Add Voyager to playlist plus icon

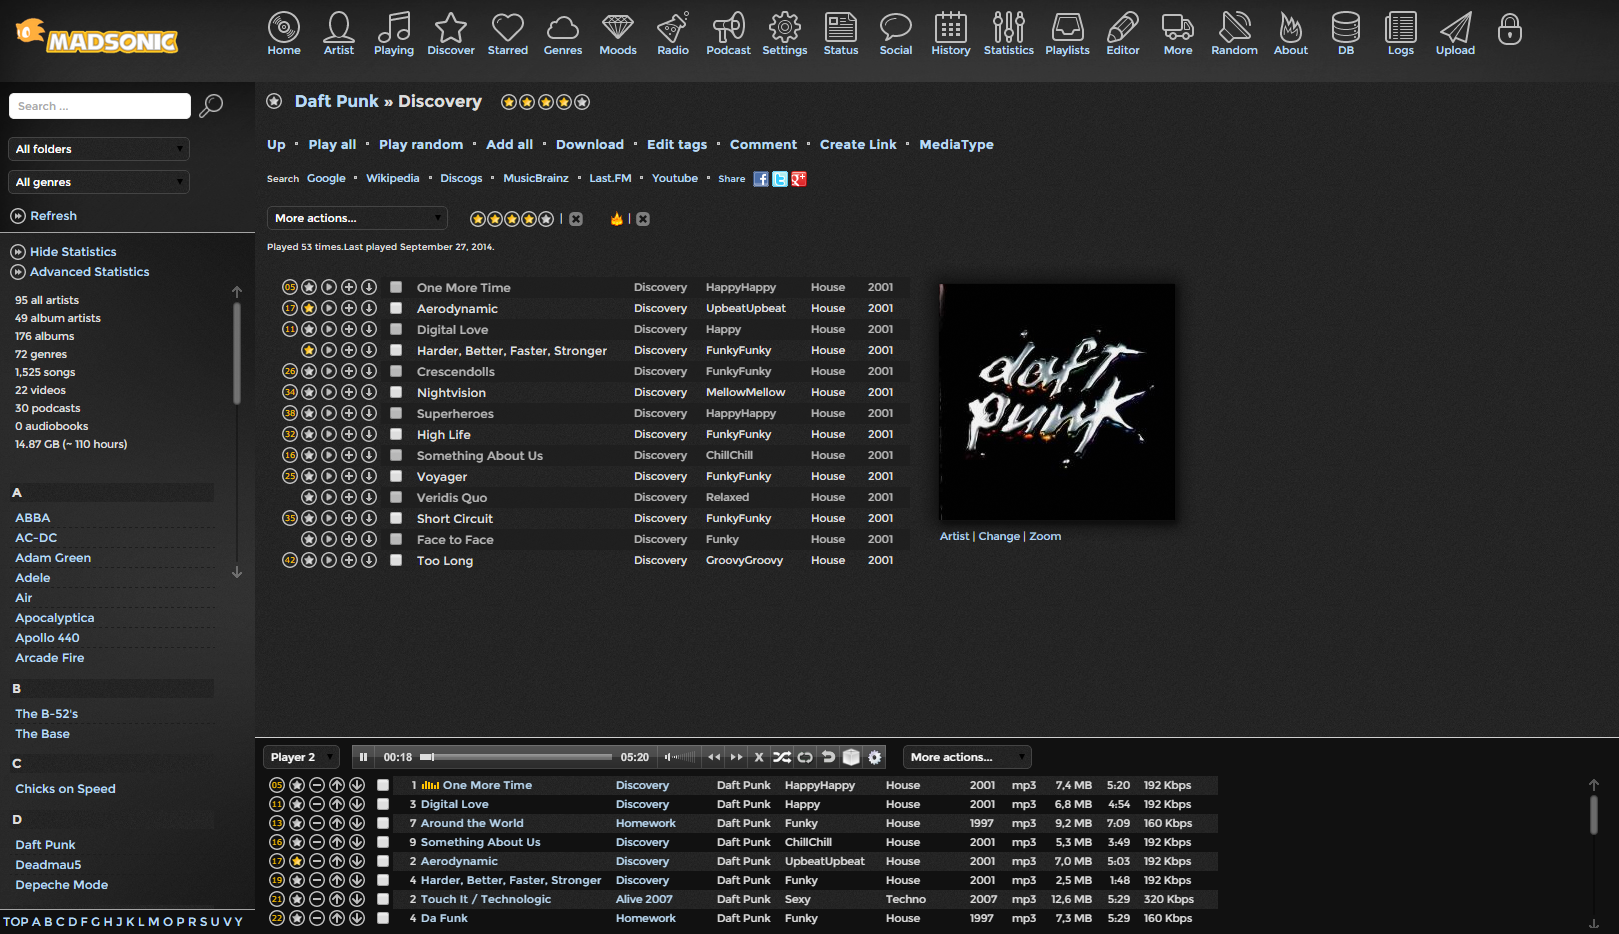point(349,476)
